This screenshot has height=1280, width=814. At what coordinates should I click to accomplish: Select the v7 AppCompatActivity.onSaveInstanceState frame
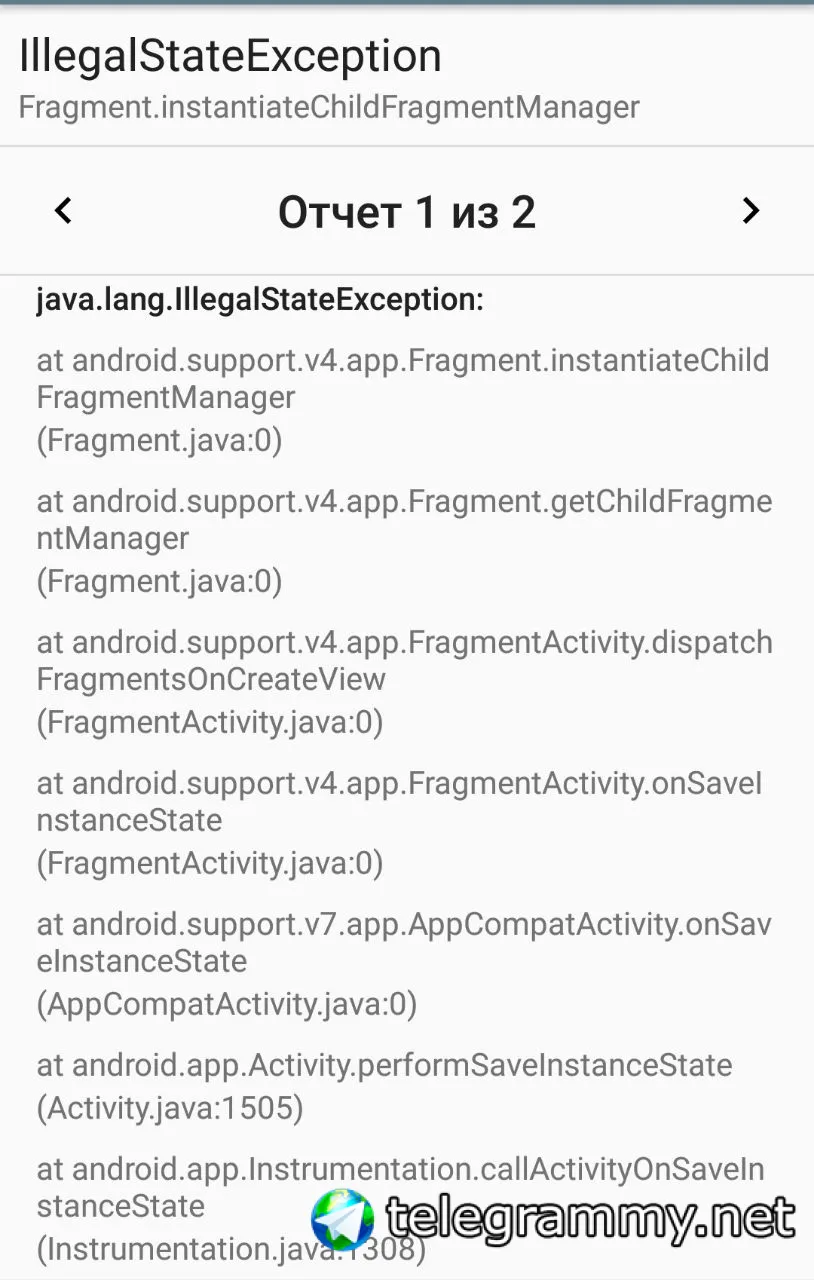[x=404, y=943]
